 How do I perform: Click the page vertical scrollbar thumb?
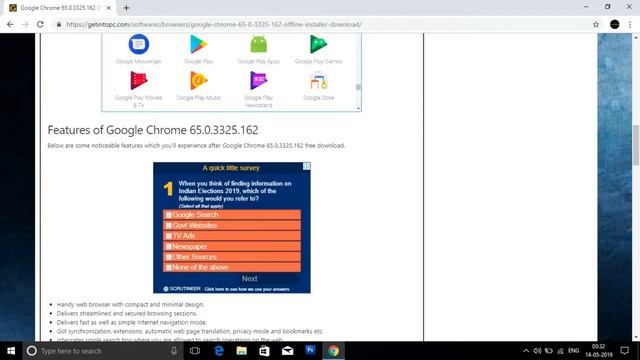pyautogui.click(x=636, y=145)
